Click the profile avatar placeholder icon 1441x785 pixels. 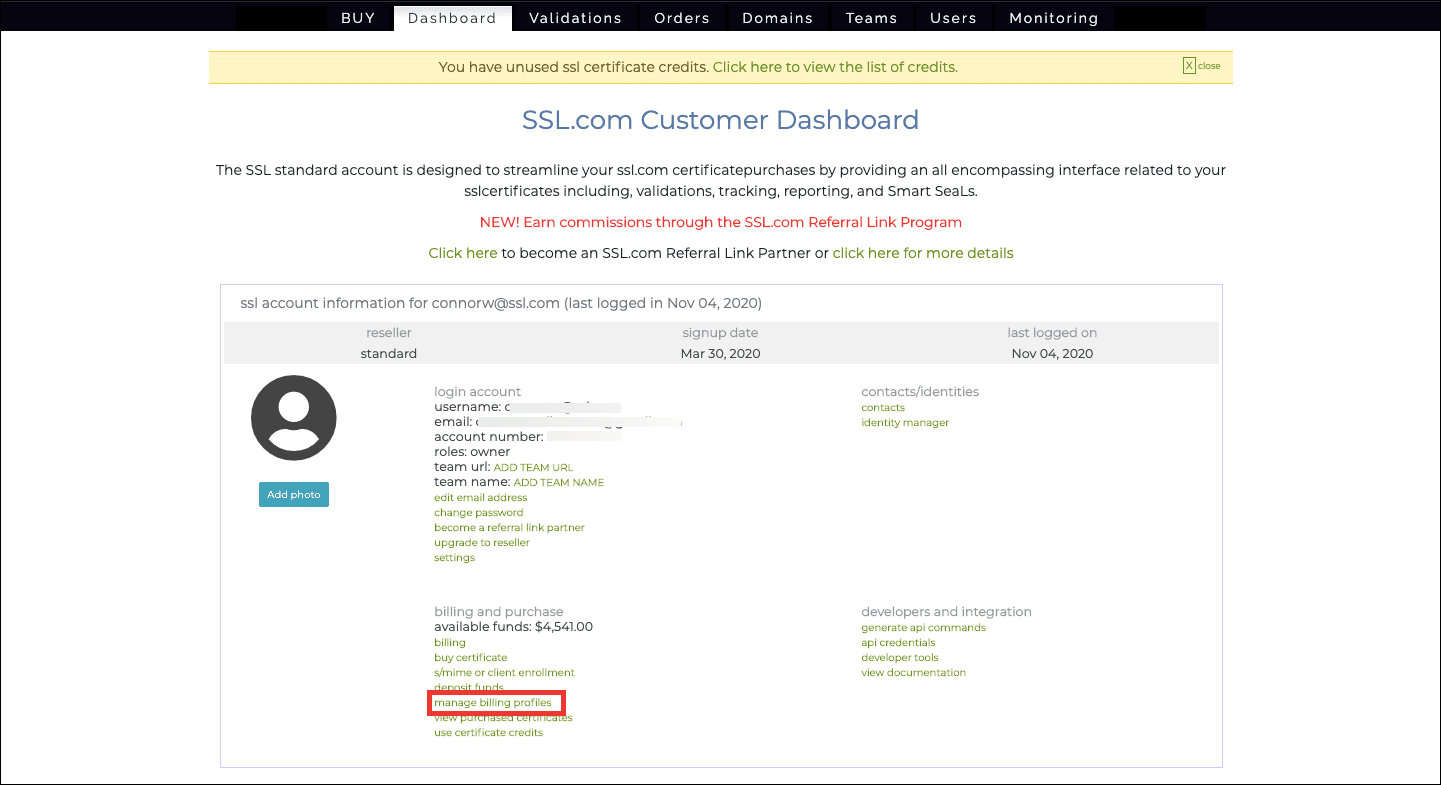(293, 418)
